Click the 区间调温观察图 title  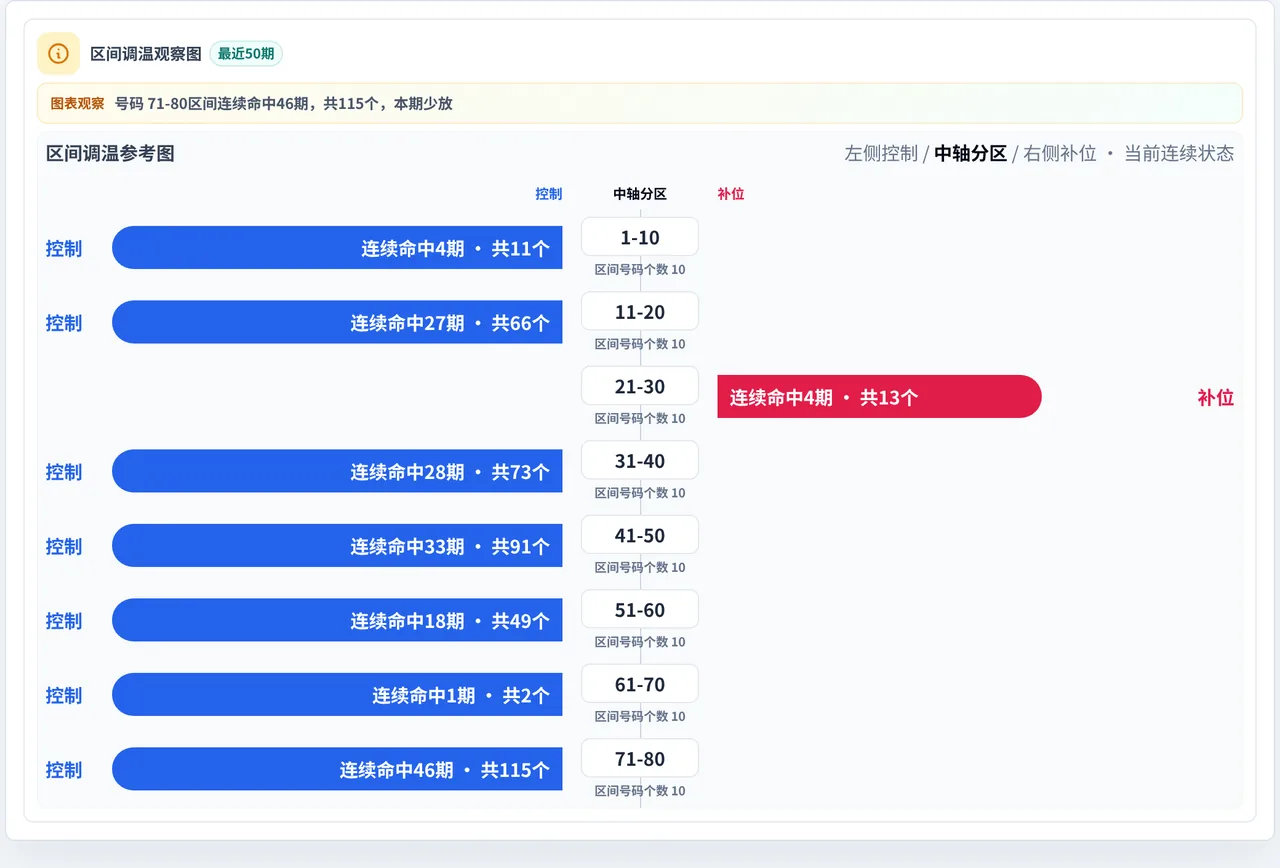[x=146, y=54]
